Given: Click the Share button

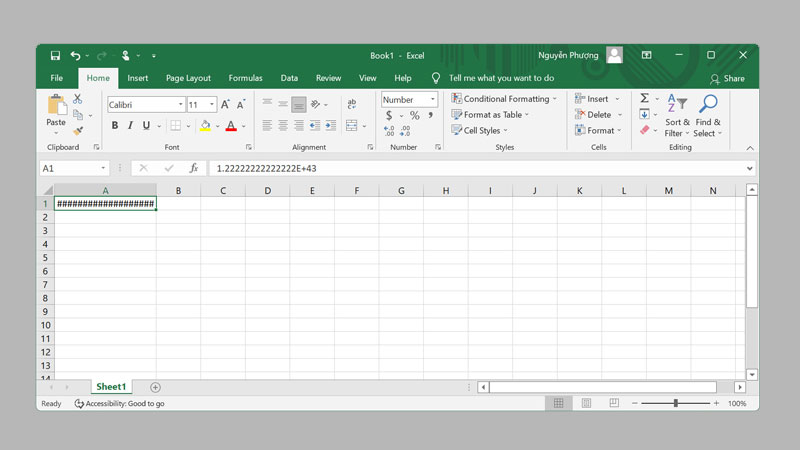Looking at the screenshot, I should coord(727,79).
